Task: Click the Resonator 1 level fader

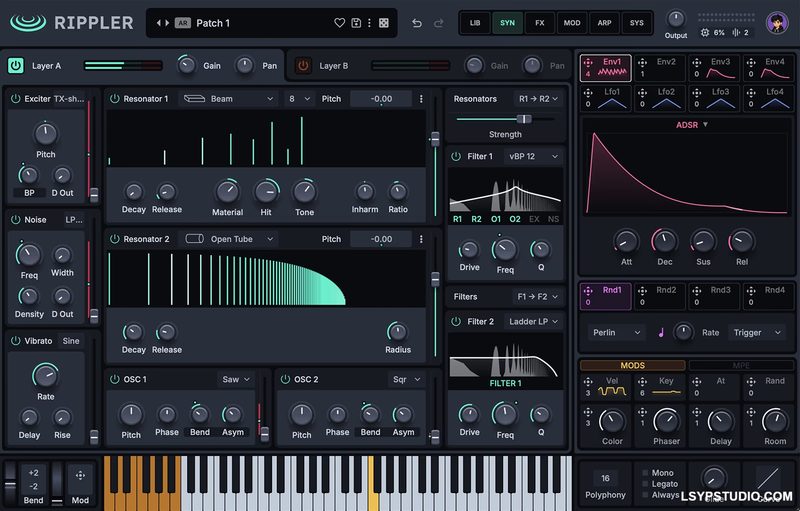Action: click(x=435, y=156)
